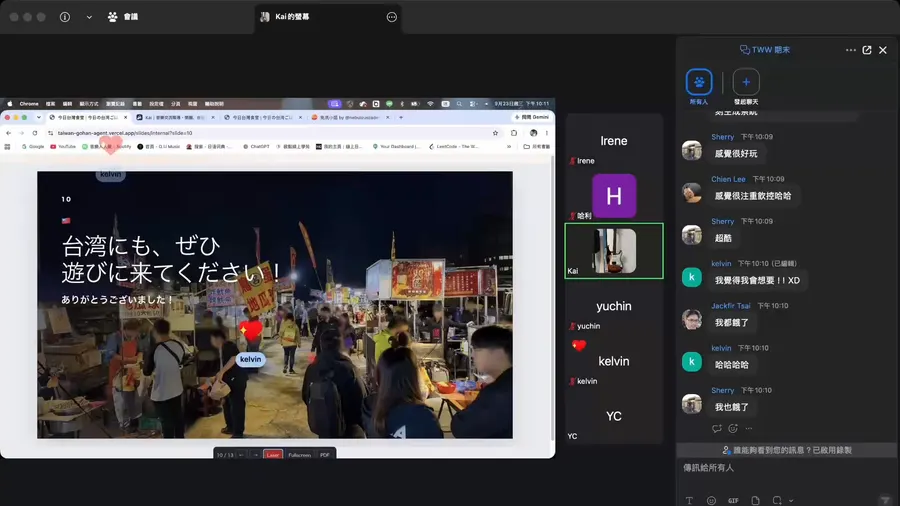Focus the 傳訊給所有人 message input
The height and width of the screenshot is (506, 900).
pos(787,468)
